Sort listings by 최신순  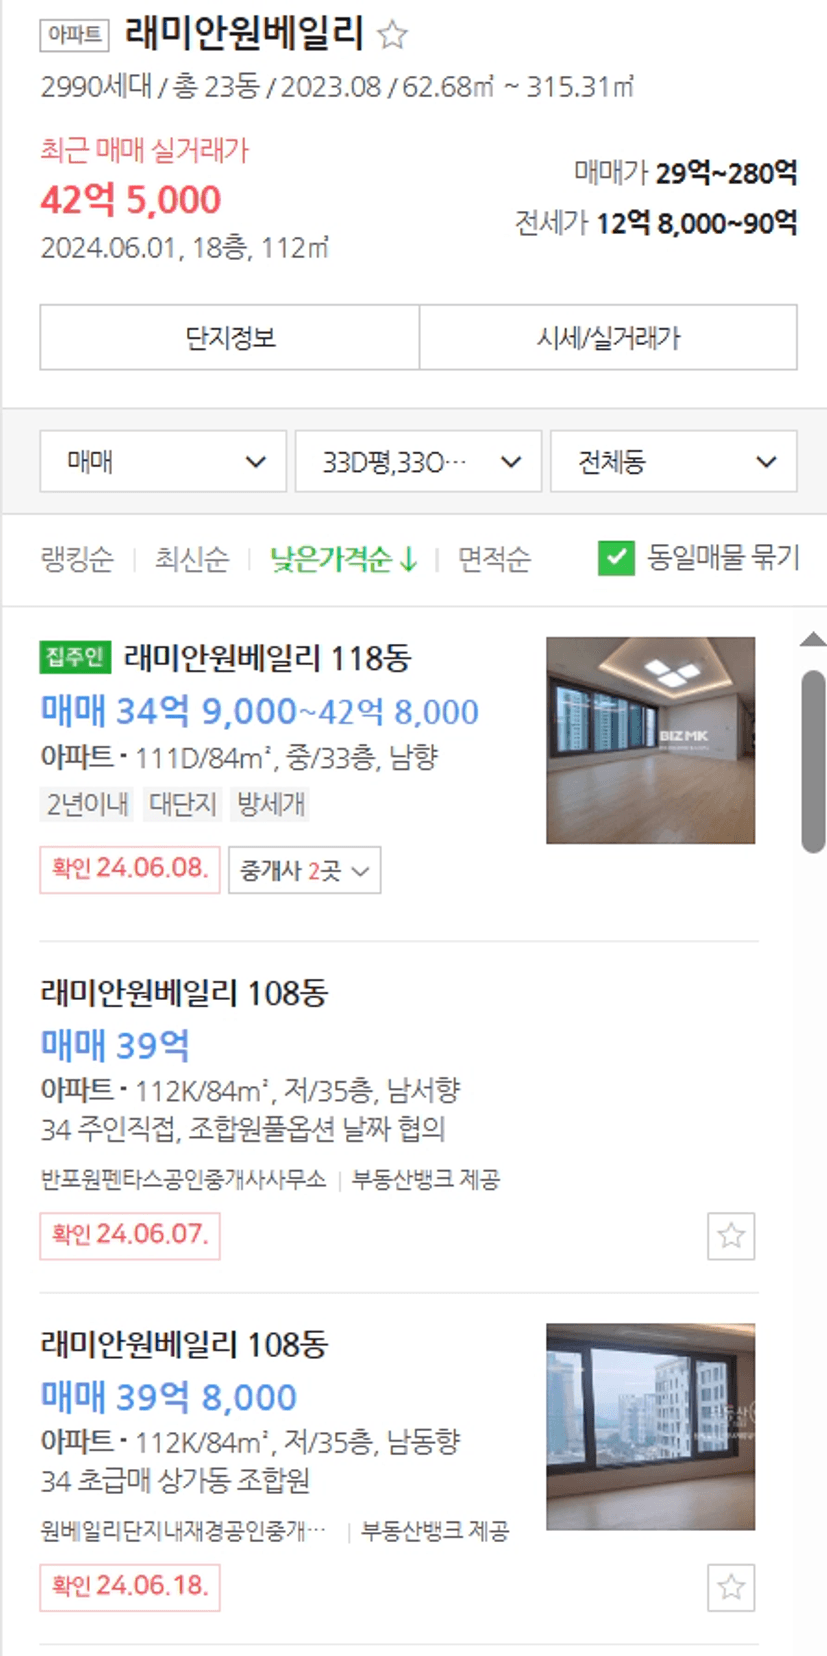[x=191, y=559]
